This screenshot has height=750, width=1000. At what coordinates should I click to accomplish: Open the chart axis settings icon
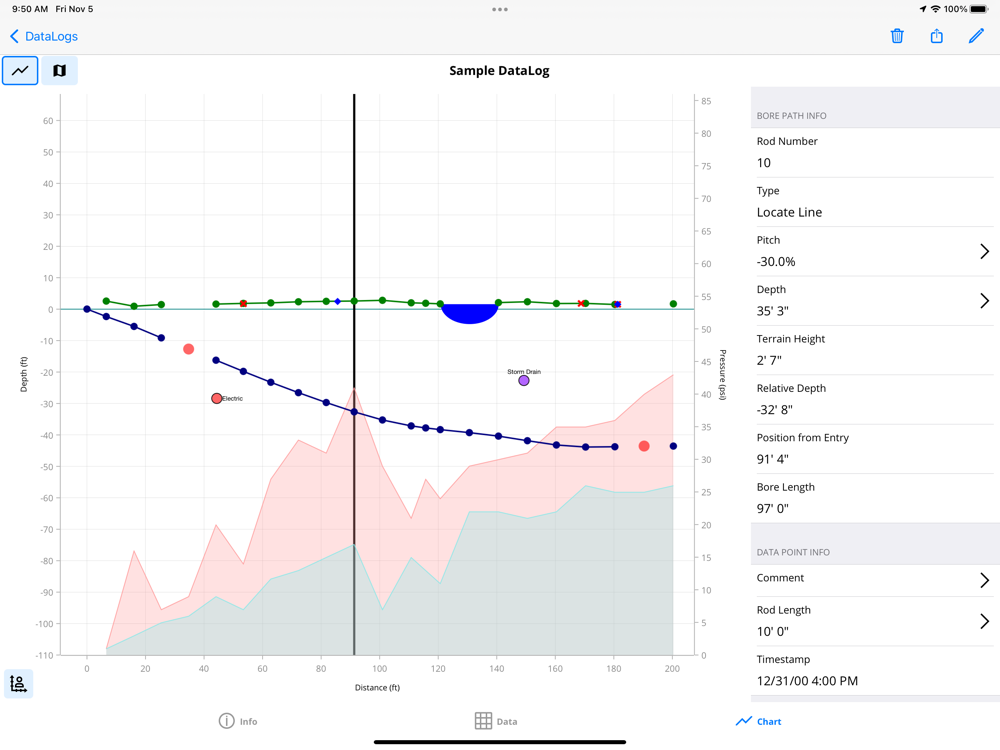[19, 683]
